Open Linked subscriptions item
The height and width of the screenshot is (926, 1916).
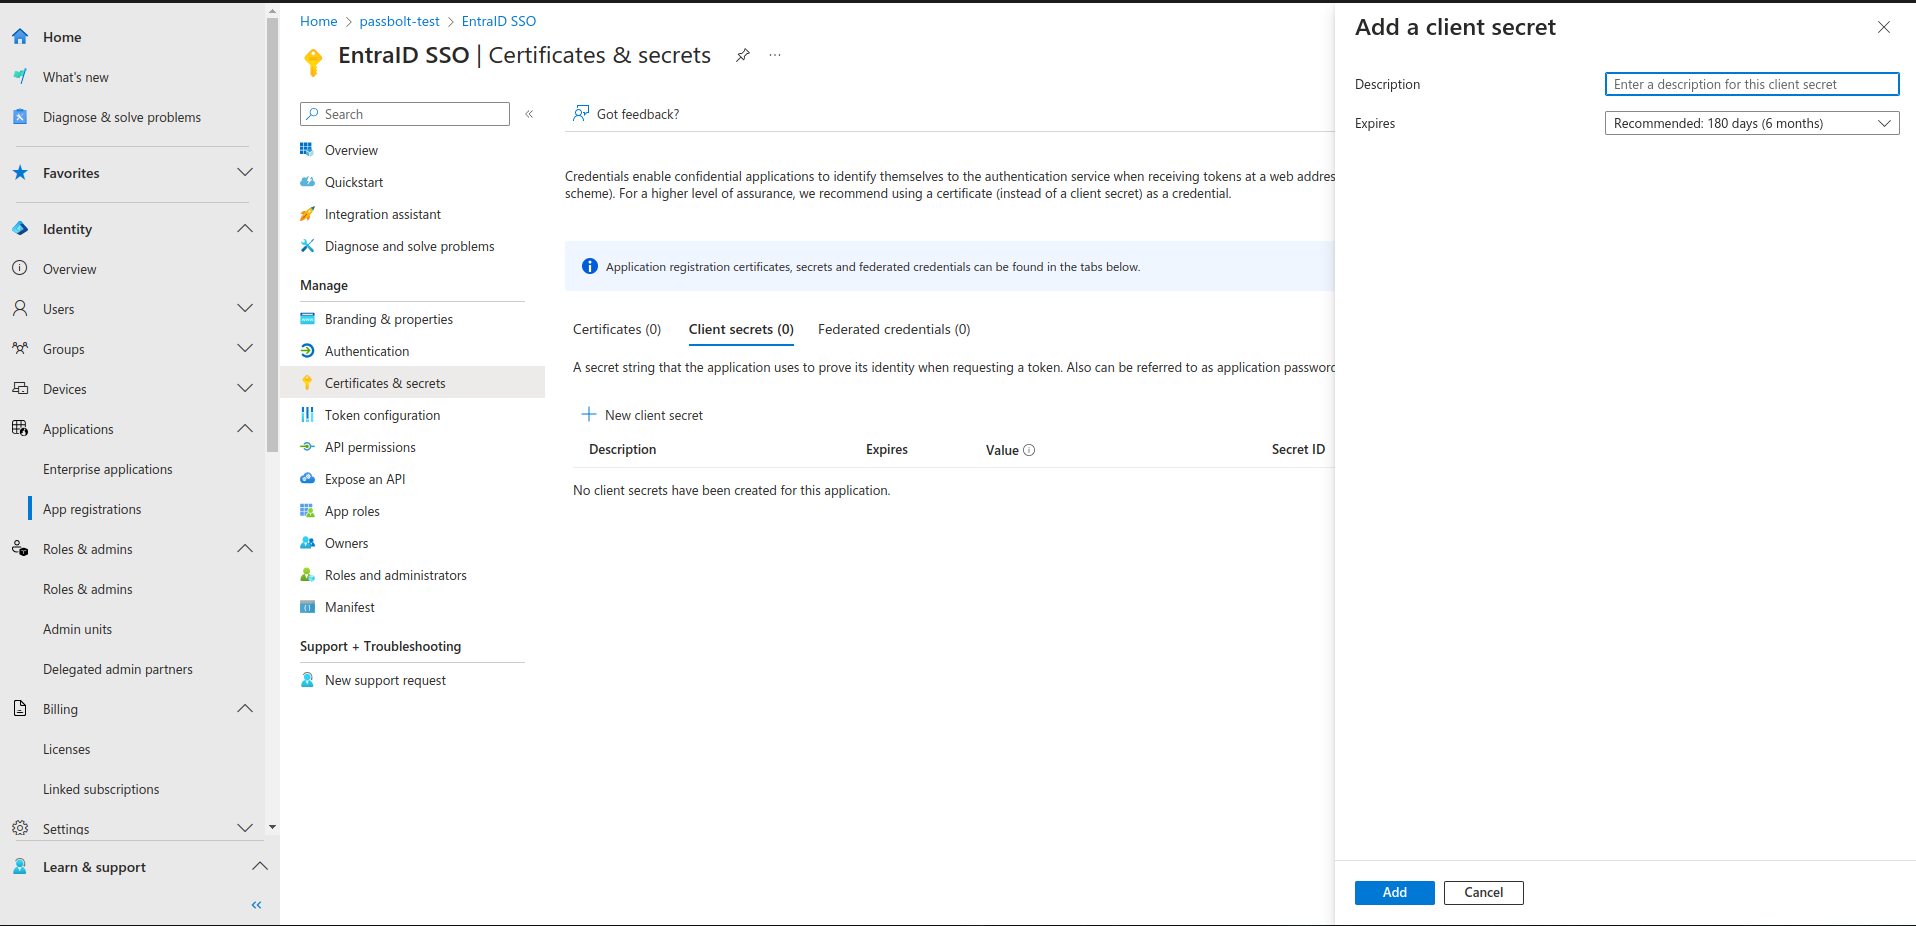coord(101,789)
